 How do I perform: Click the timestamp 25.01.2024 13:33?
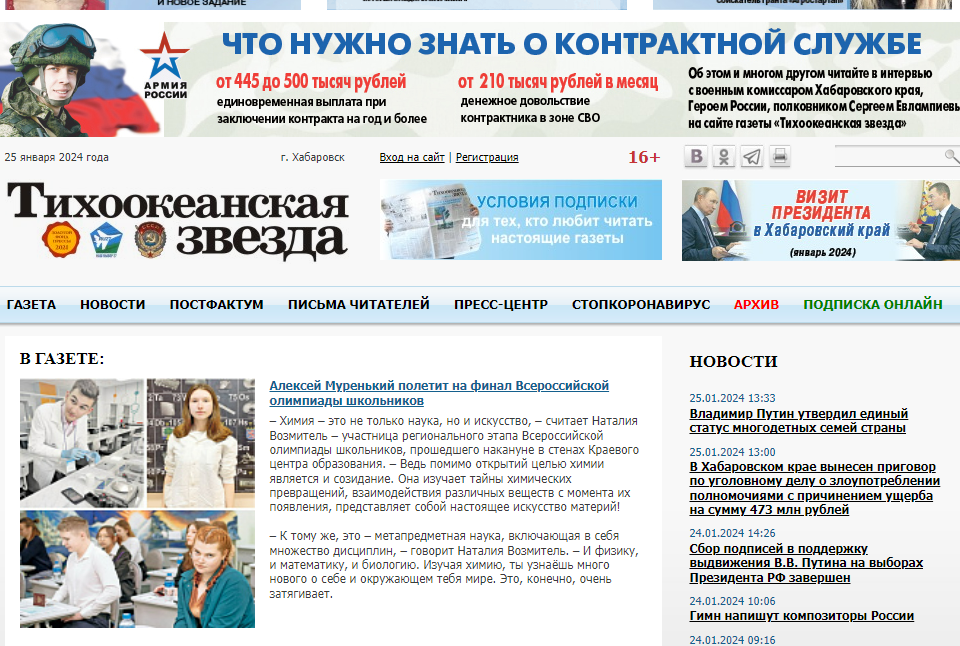tap(732, 398)
